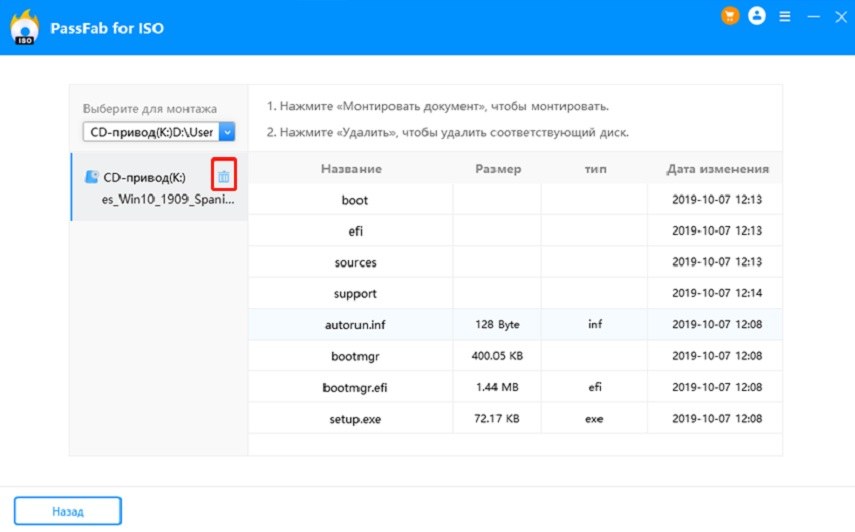Click the es_Win10_1909_Spani... ISO name text
This screenshot has width=855, height=532.
tap(168, 200)
